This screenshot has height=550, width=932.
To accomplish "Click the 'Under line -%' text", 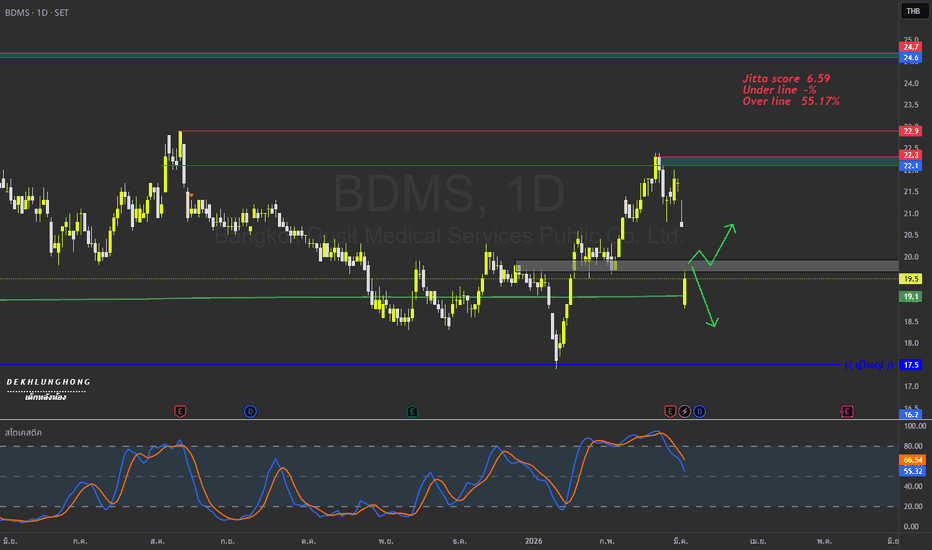I will pos(779,90).
